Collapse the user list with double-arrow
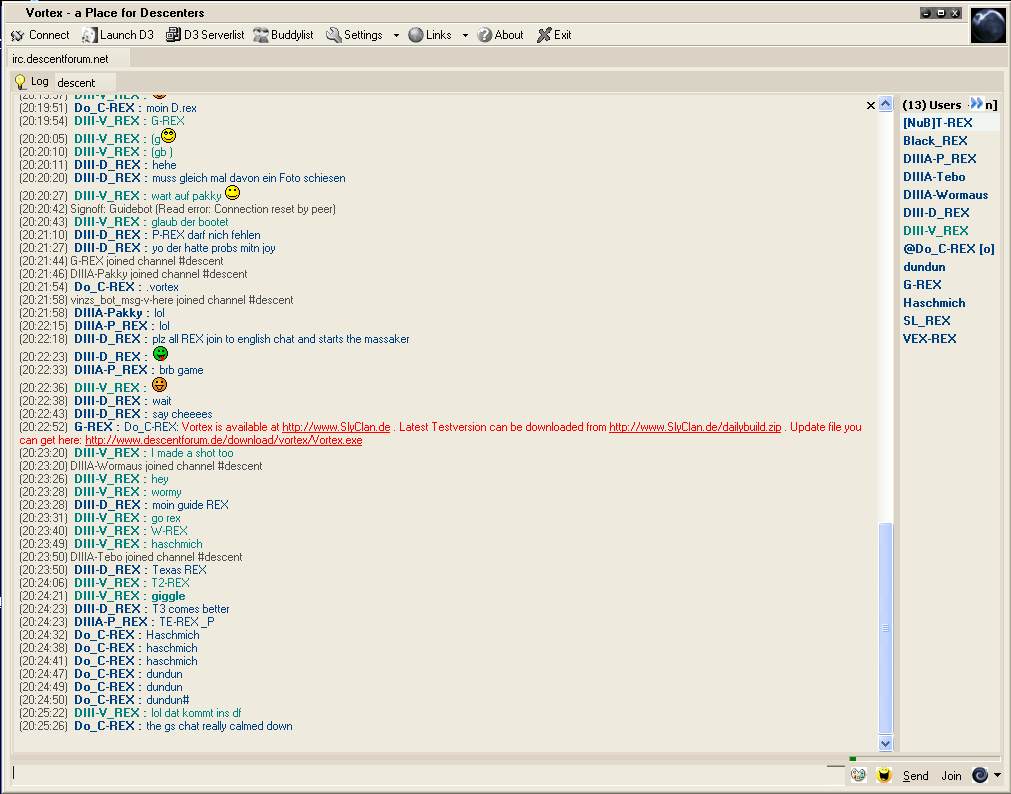Image resolution: width=1011 pixels, height=794 pixels. pyautogui.click(x=976, y=104)
